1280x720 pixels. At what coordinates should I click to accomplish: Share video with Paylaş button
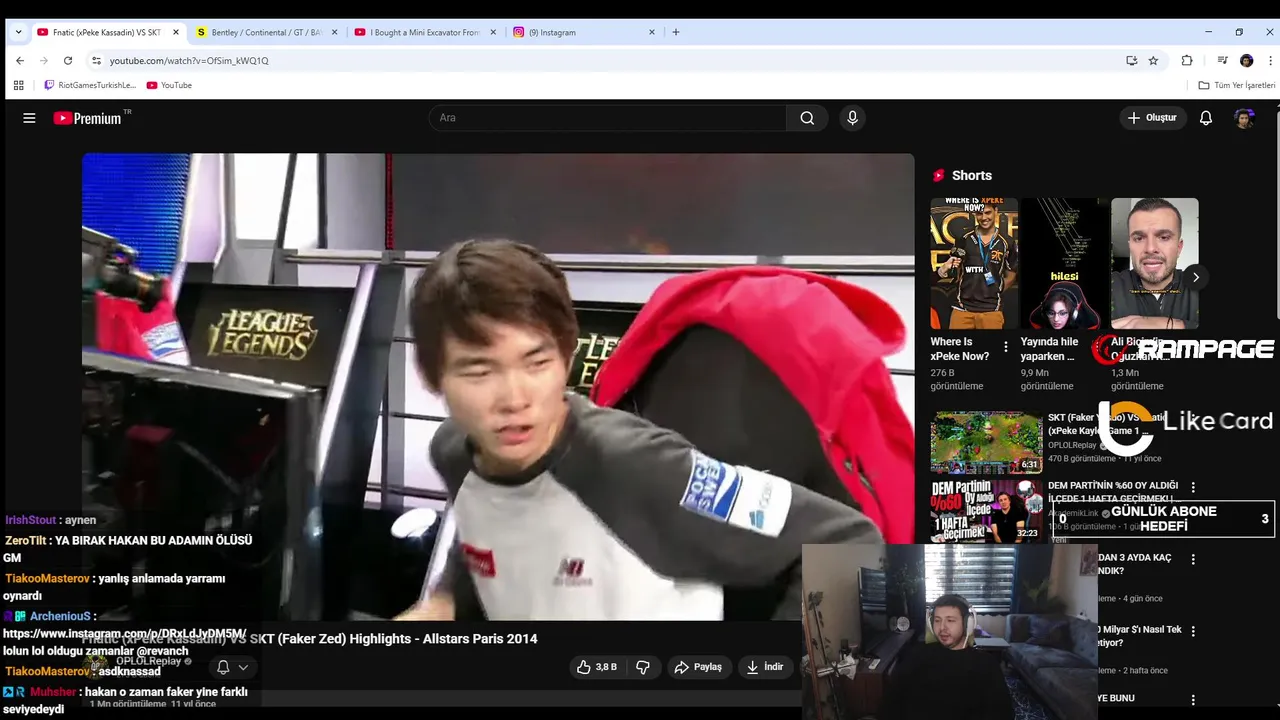click(698, 667)
